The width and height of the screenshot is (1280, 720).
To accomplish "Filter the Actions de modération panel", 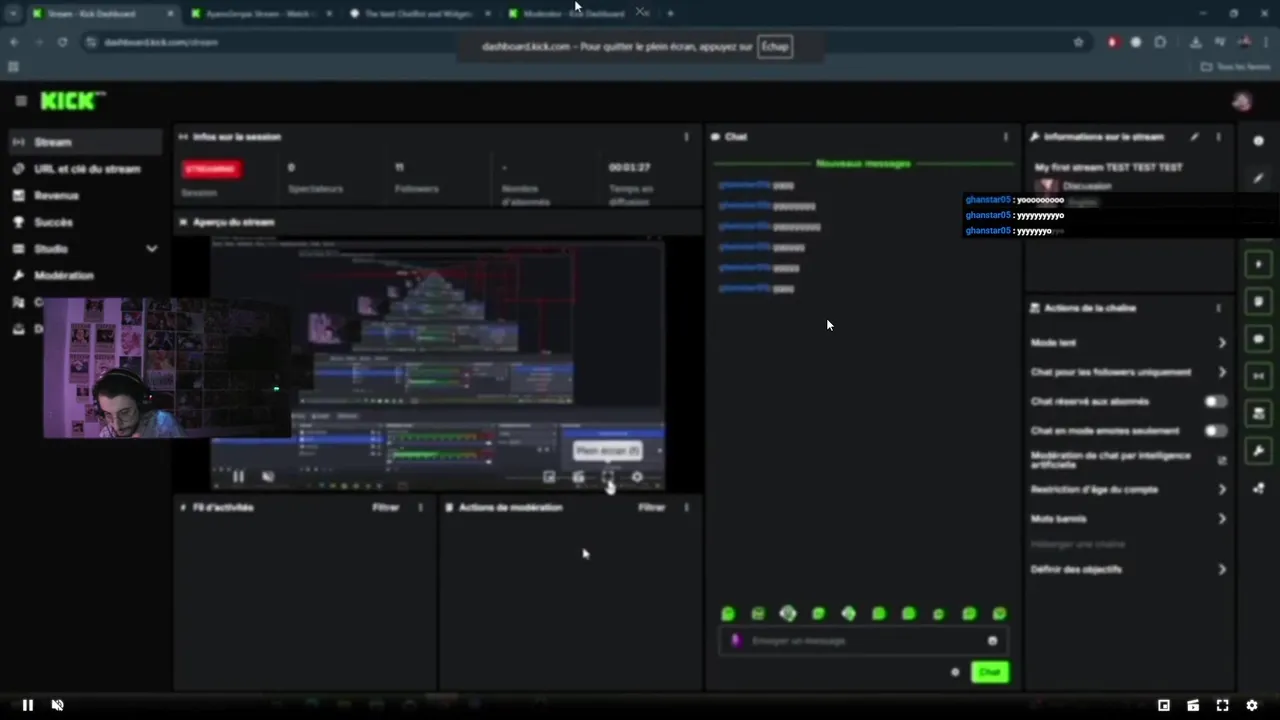I will point(652,508).
